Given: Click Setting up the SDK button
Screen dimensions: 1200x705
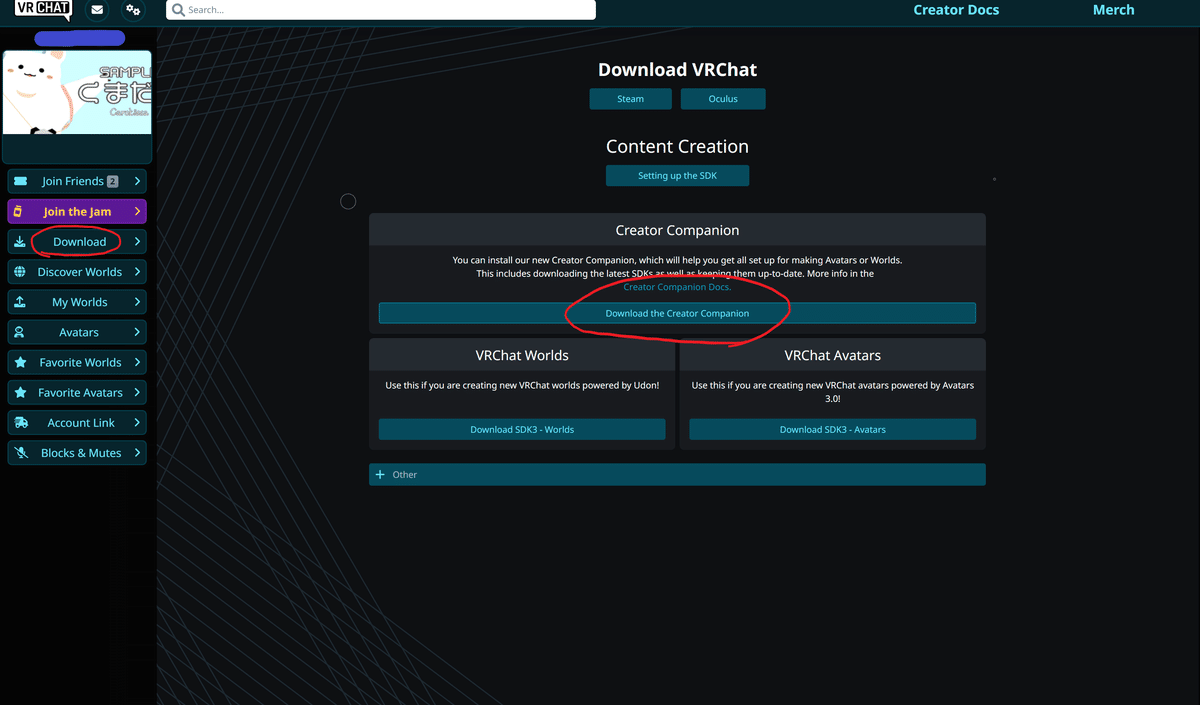Looking at the screenshot, I should pyautogui.click(x=677, y=175).
